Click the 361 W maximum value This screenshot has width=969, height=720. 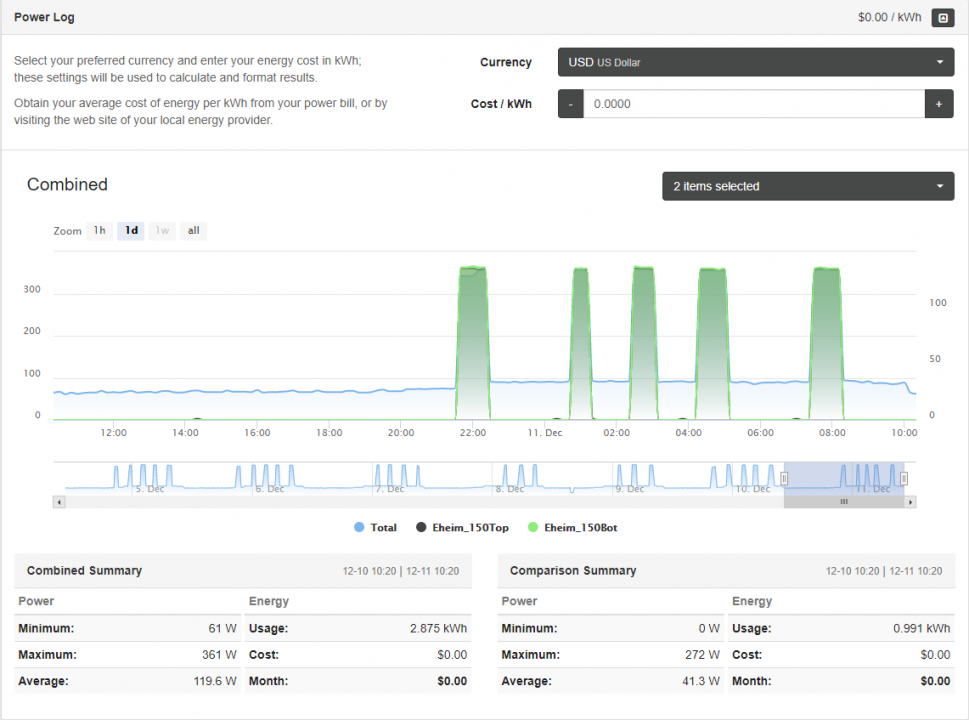[219, 654]
